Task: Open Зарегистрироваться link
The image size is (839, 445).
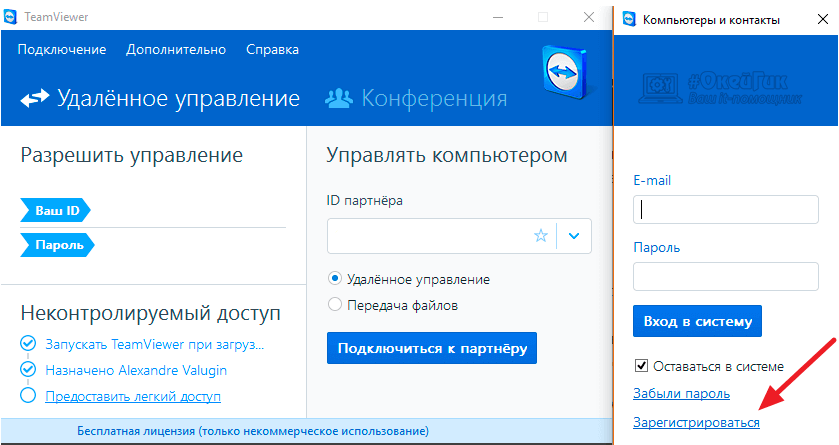Action: [x=696, y=423]
